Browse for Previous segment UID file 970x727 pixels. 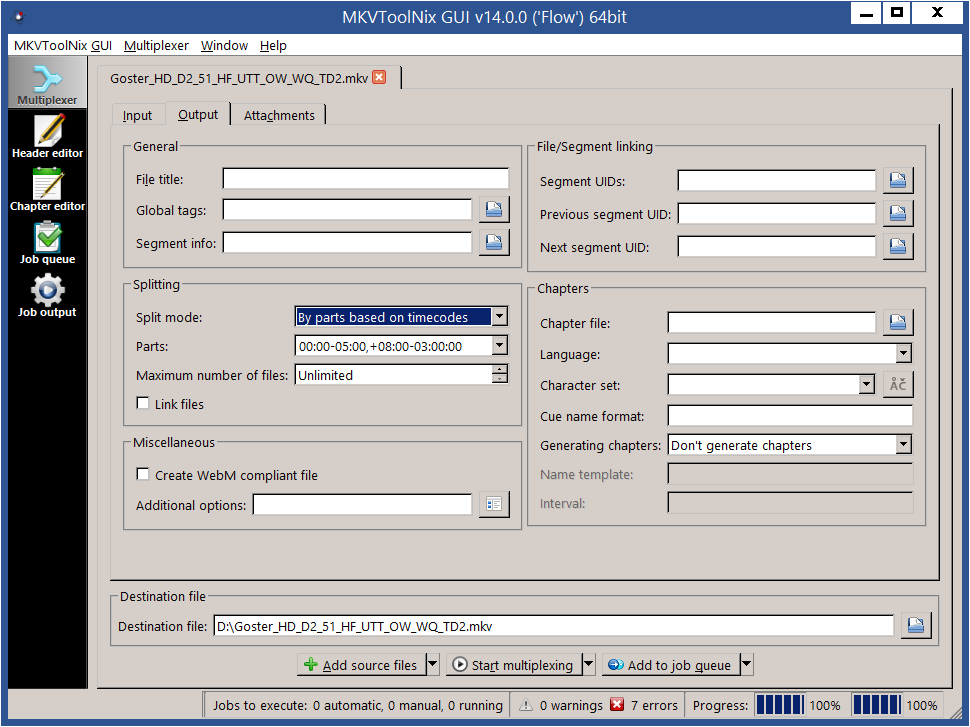[898, 213]
